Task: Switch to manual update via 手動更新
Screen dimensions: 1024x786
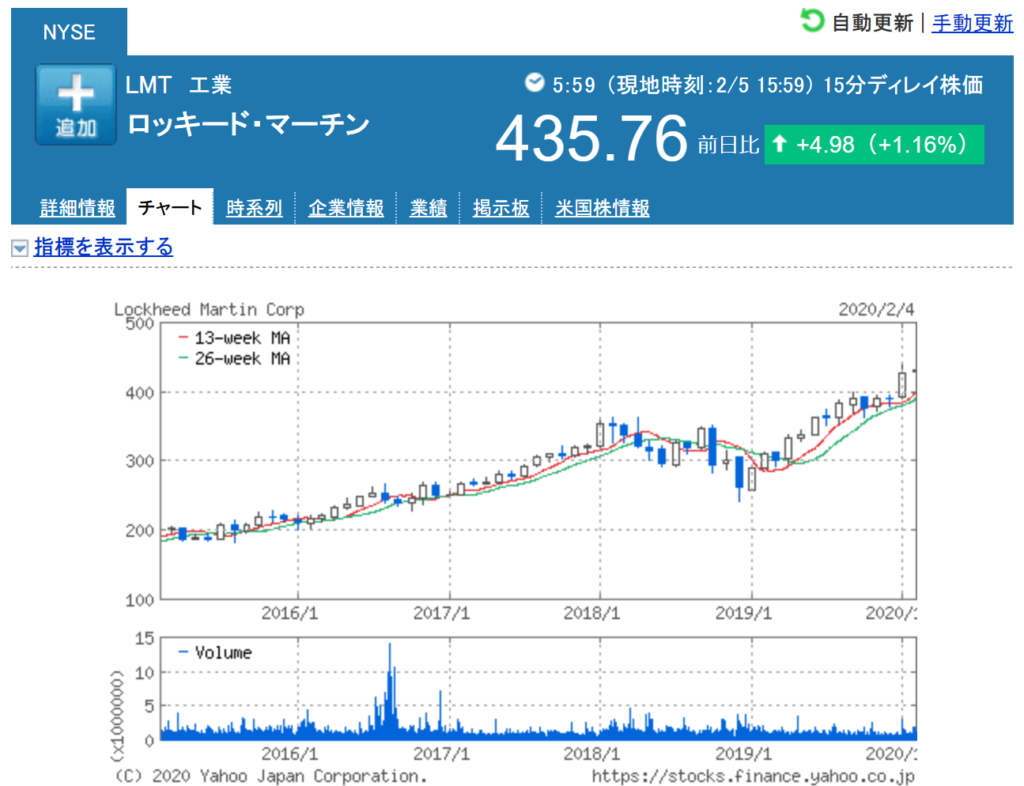Action: [x=972, y=24]
